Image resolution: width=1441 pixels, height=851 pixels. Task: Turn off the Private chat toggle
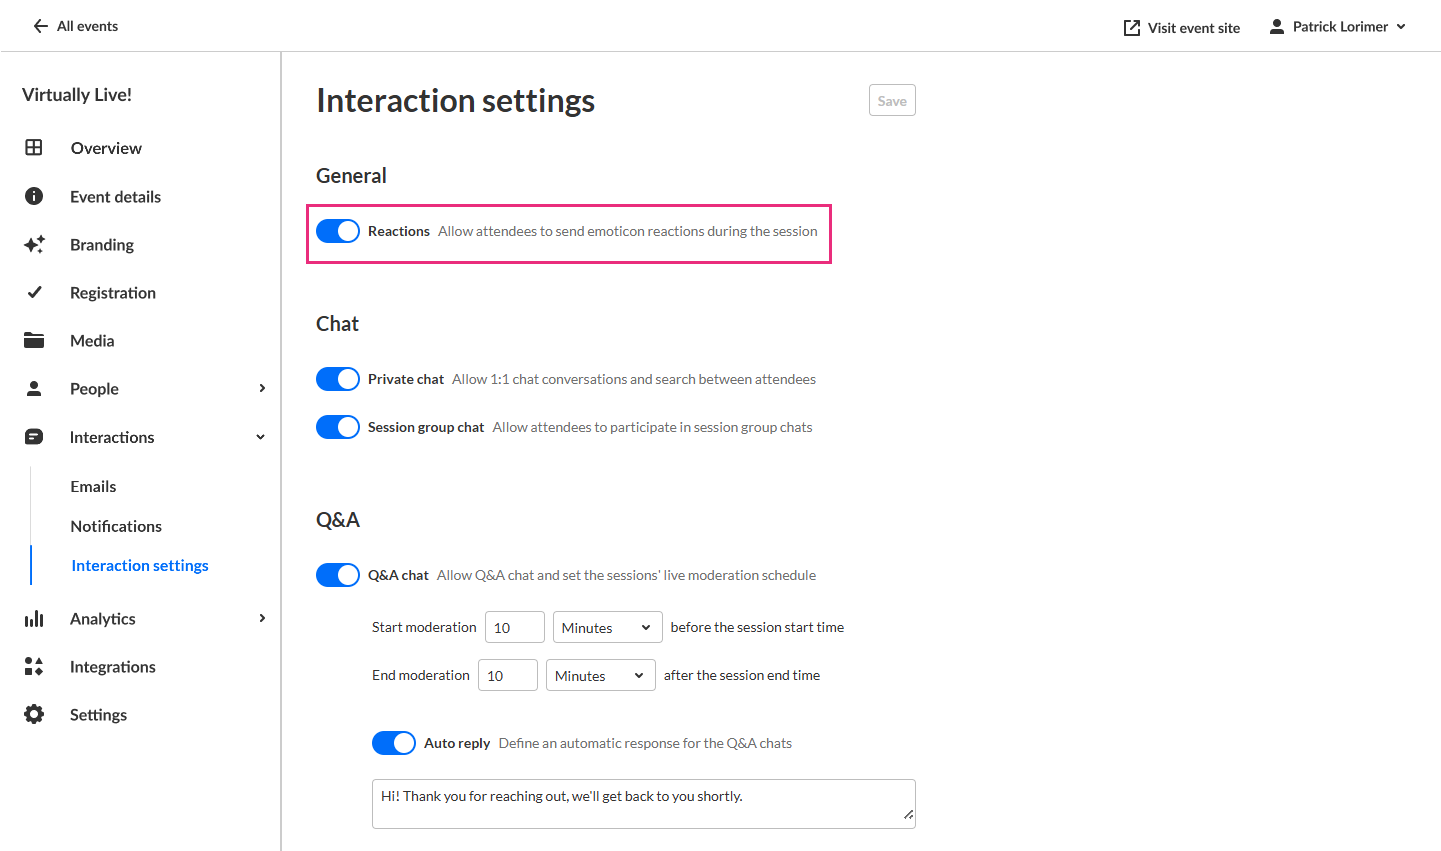point(338,379)
